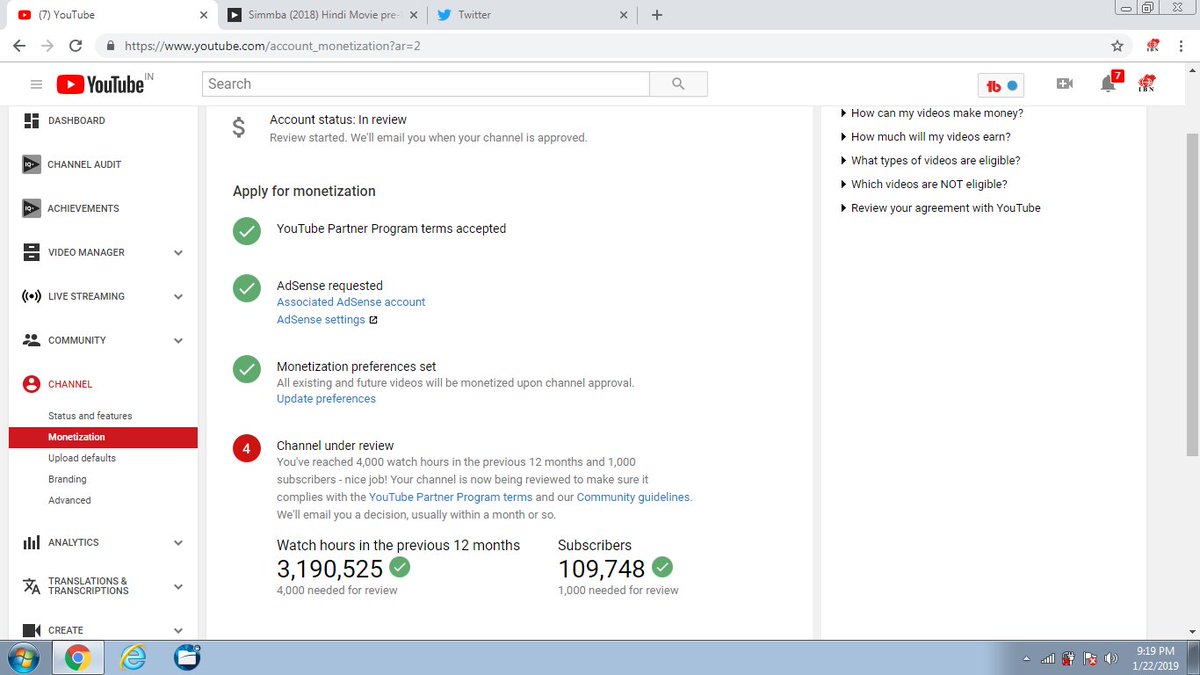Click the Achievements sidebar icon
Viewport: 1200px width, 675px height.
coord(30,209)
